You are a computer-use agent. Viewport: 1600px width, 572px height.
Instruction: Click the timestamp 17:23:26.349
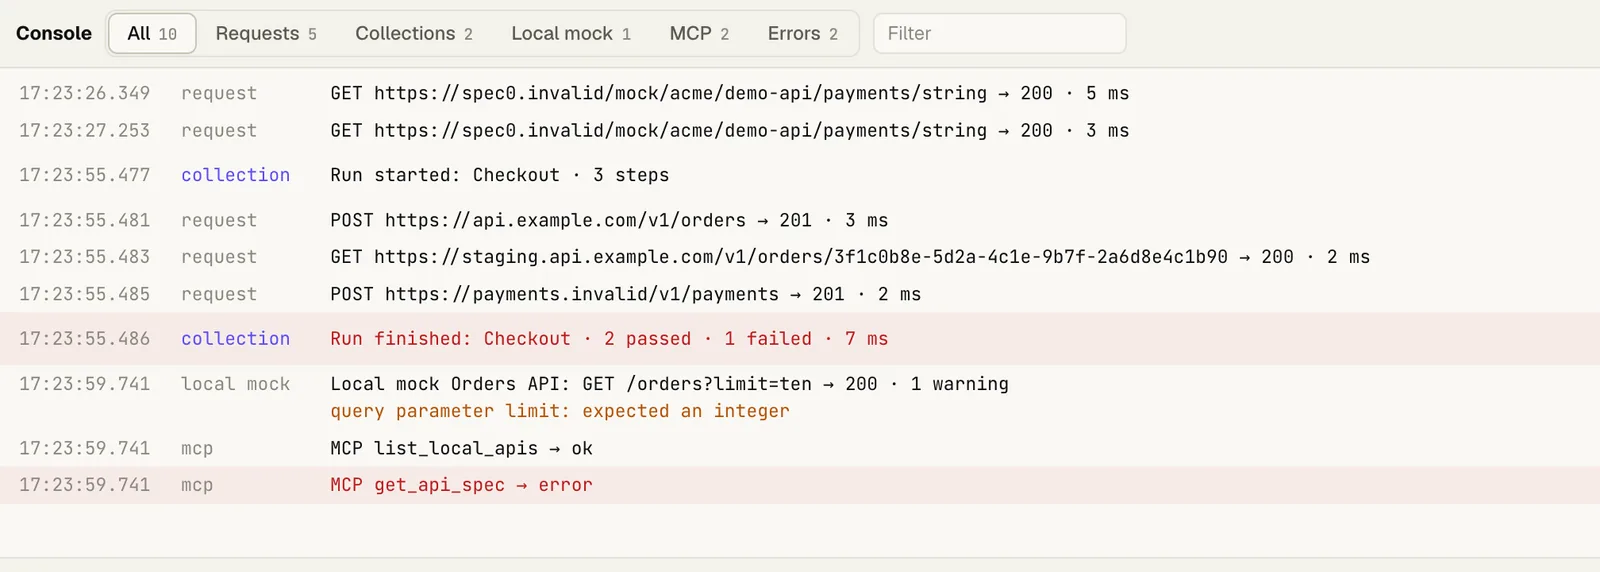coord(85,93)
